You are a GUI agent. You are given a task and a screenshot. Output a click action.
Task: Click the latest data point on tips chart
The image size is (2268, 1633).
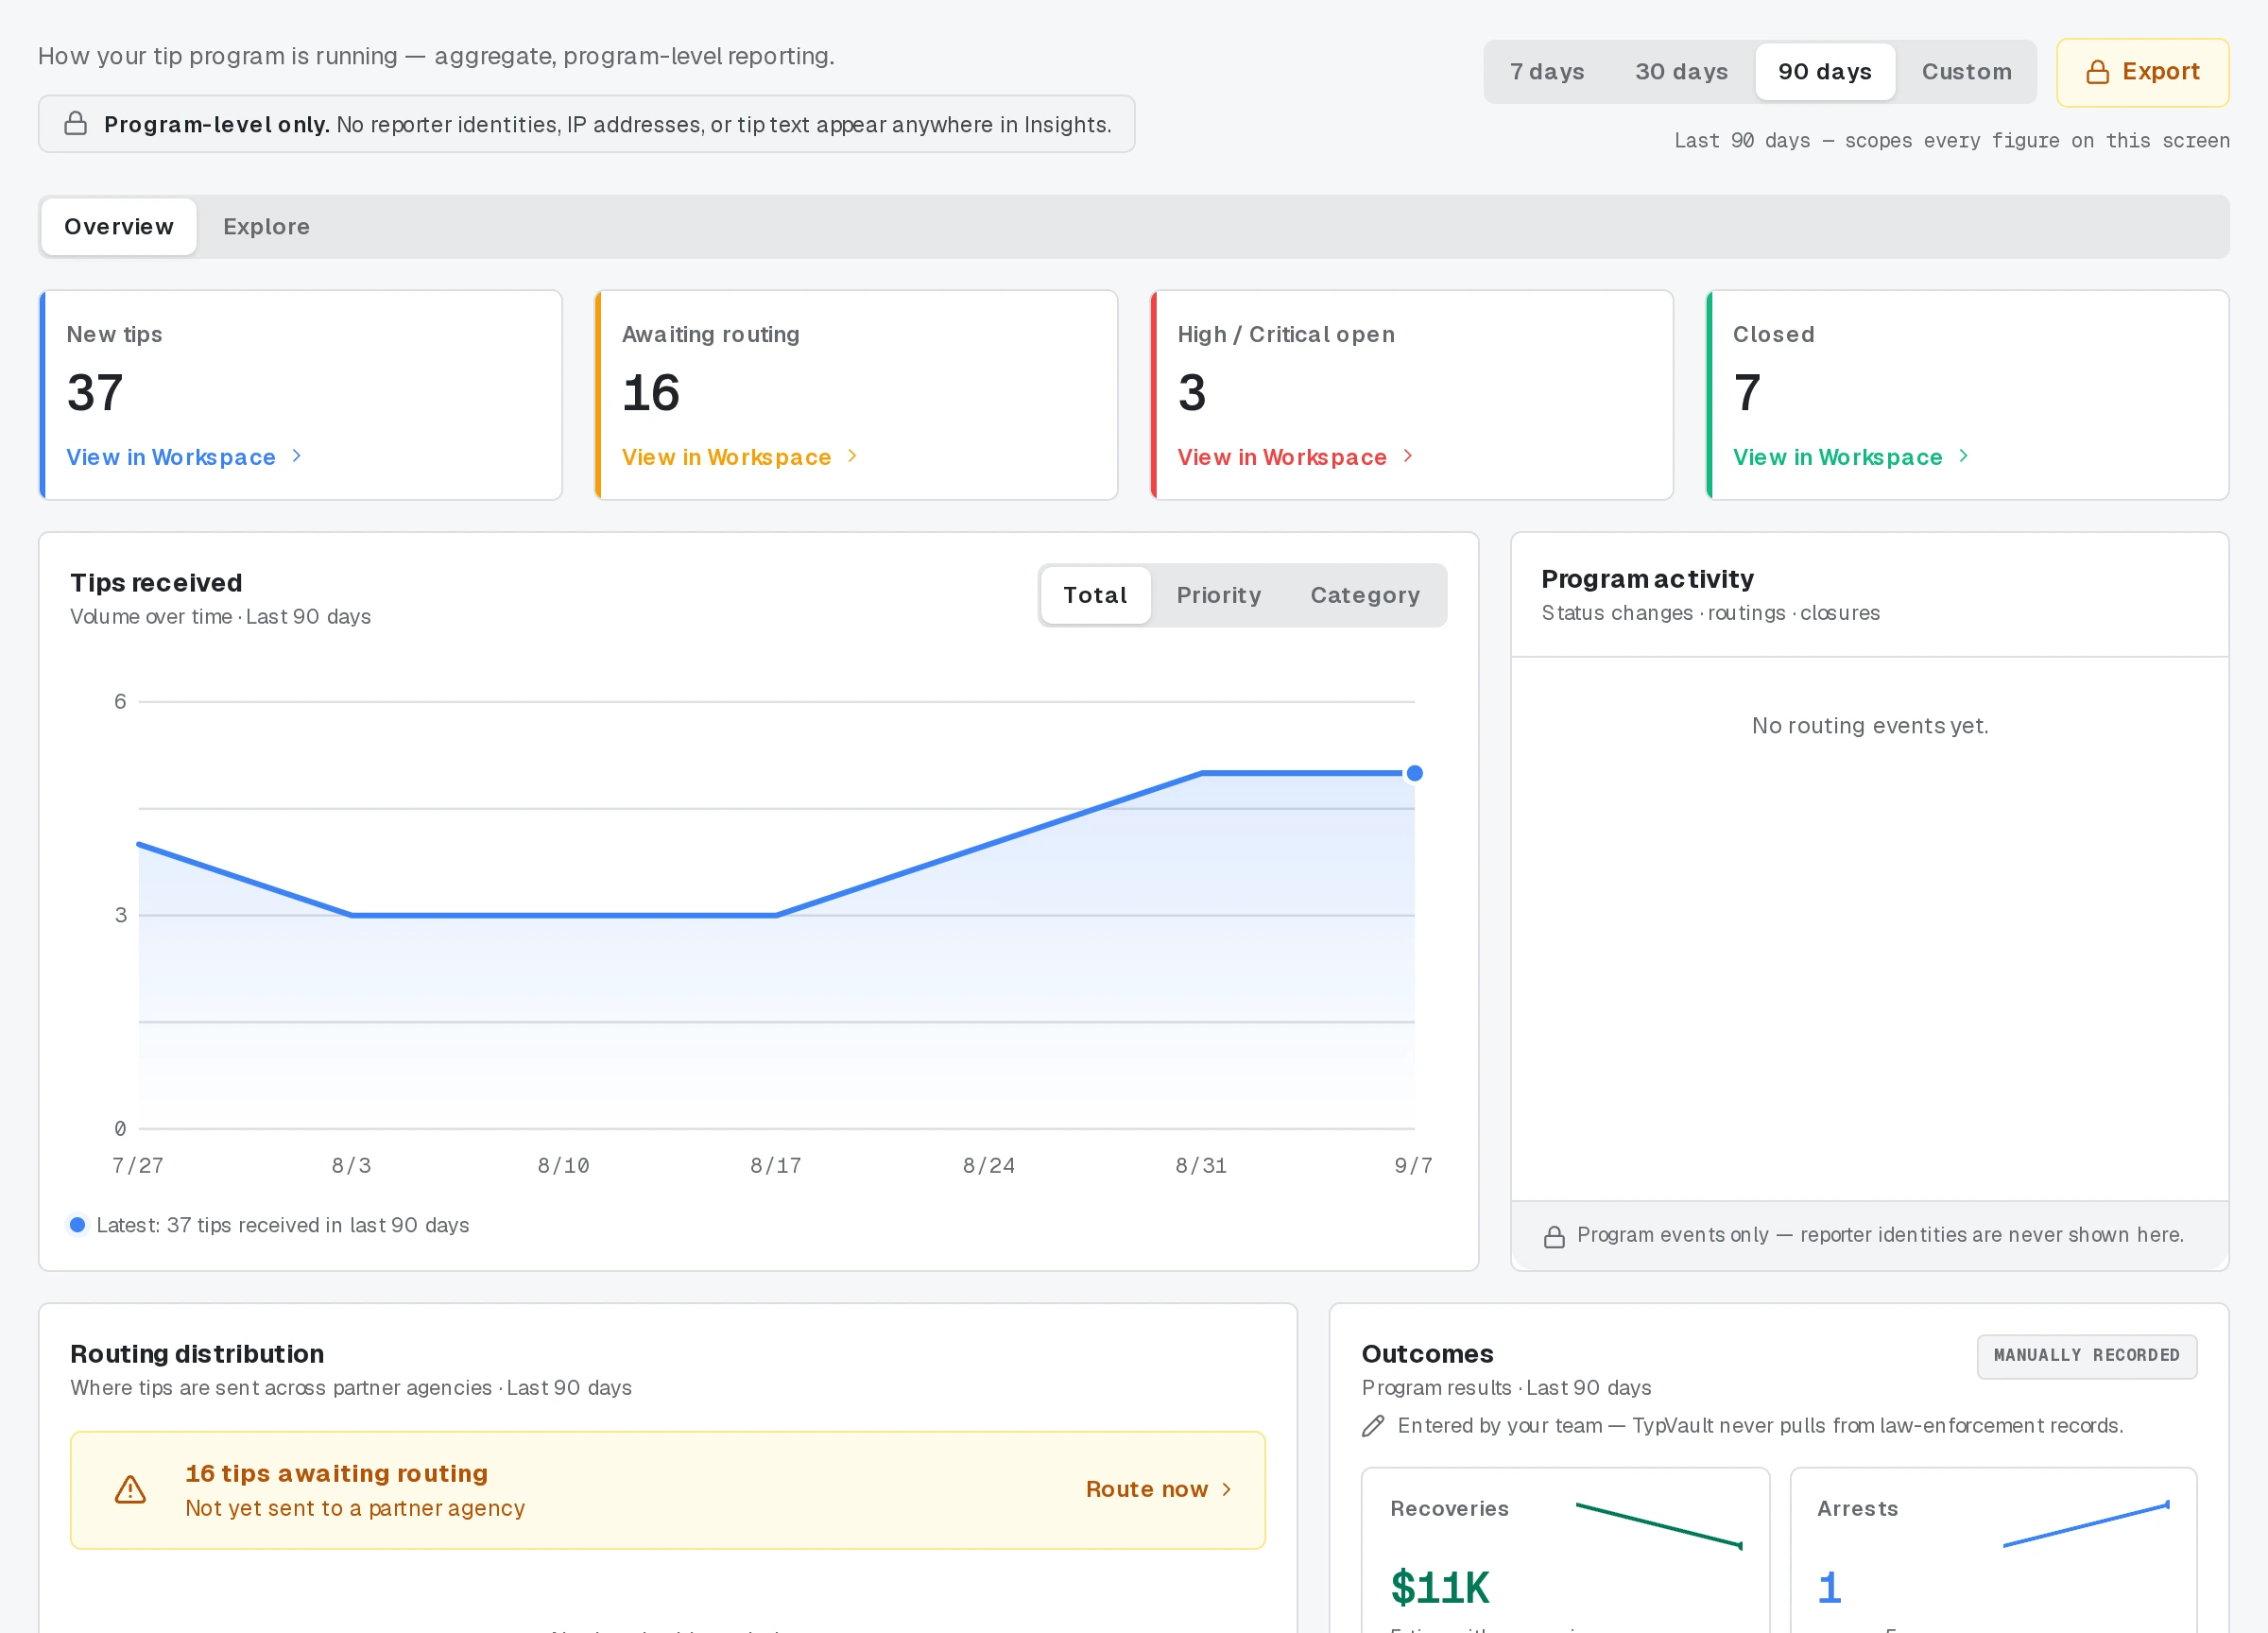pyautogui.click(x=1414, y=773)
